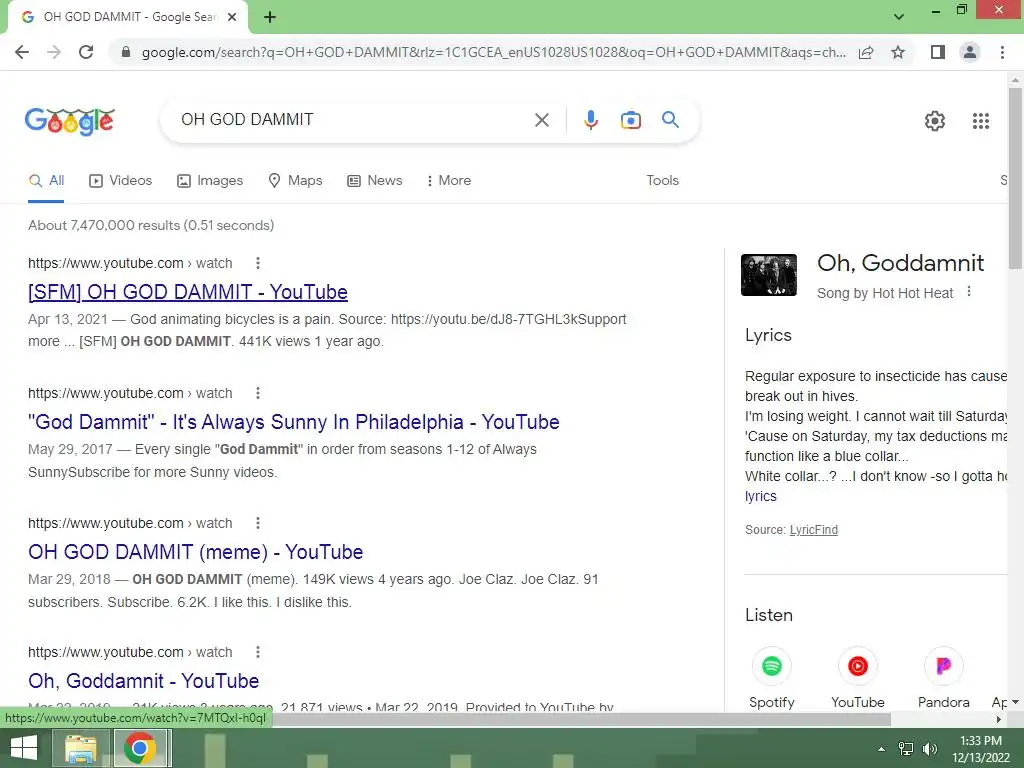1024x768 pixels.
Task: Reload the current page
Action: [x=86, y=52]
